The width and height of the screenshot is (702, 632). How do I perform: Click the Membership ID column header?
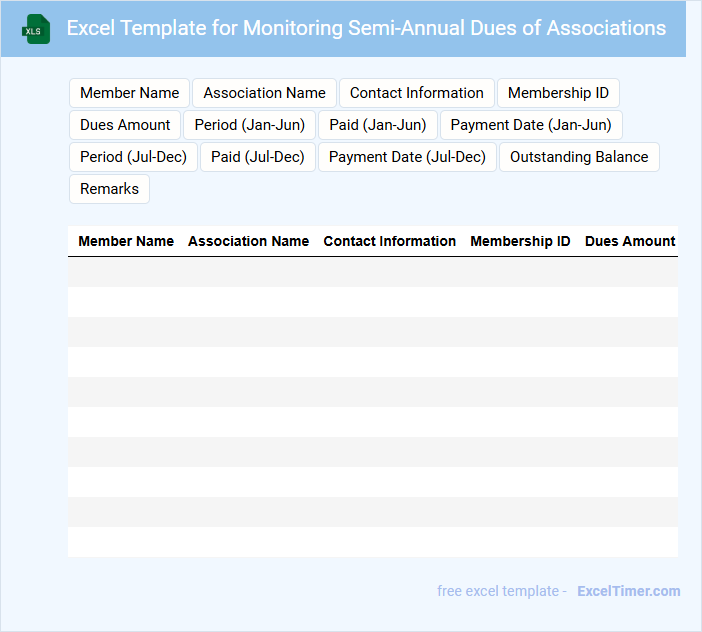pyautogui.click(x=520, y=241)
